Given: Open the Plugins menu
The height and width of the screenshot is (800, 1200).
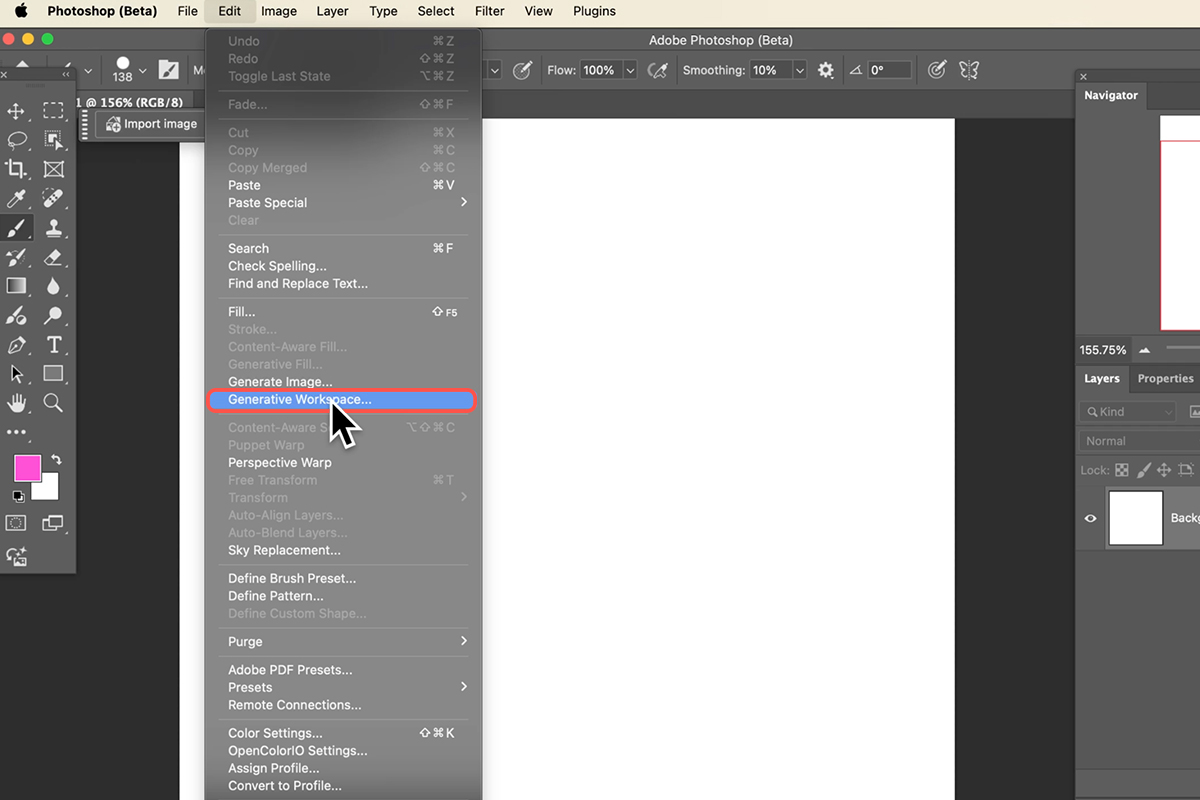Looking at the screenshot, I should [594, 11].
